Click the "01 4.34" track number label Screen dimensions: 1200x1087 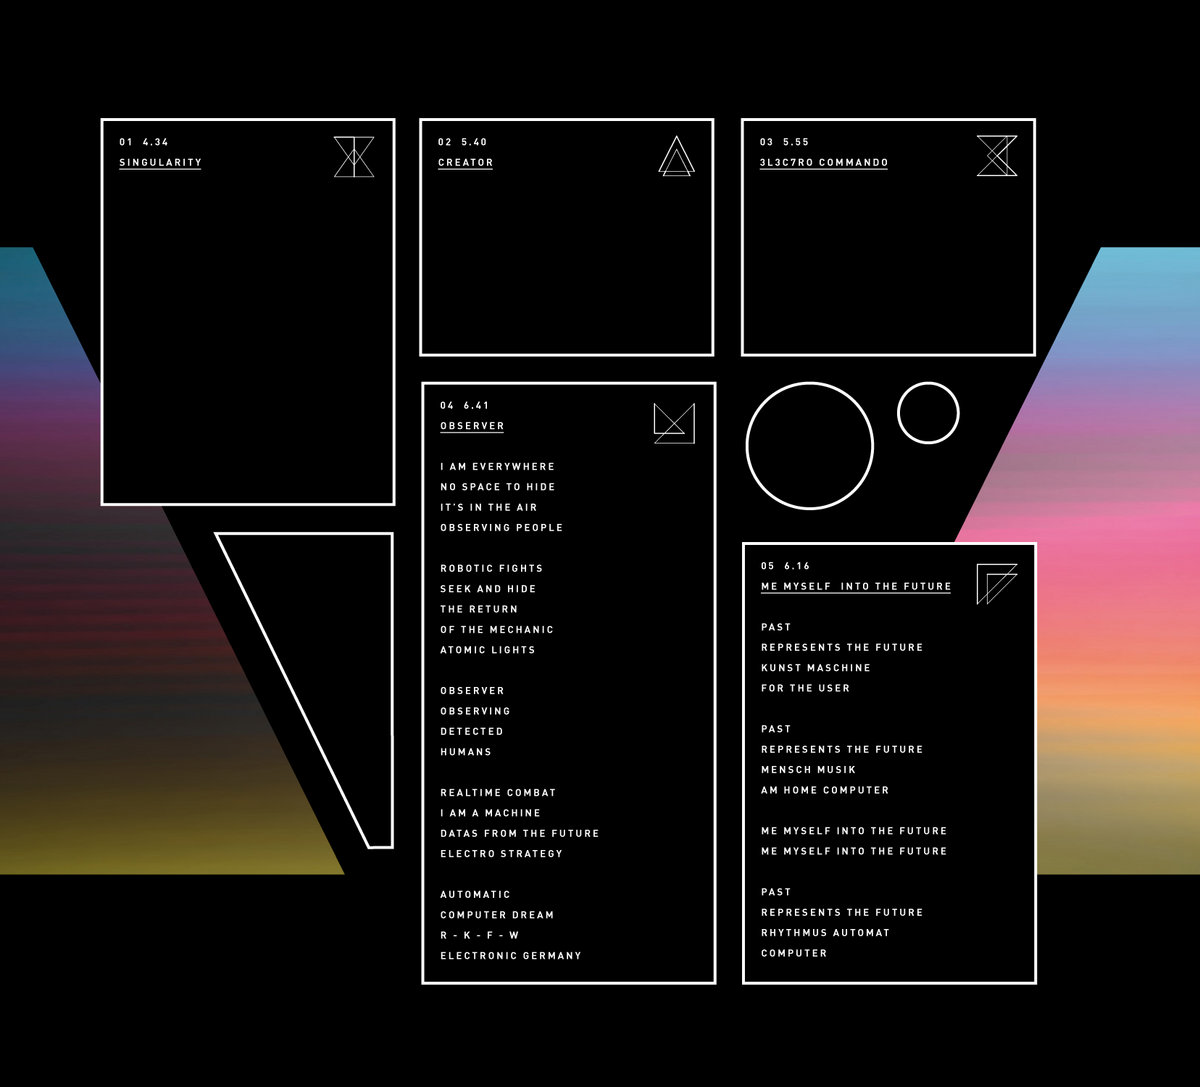tap(144, 142)
